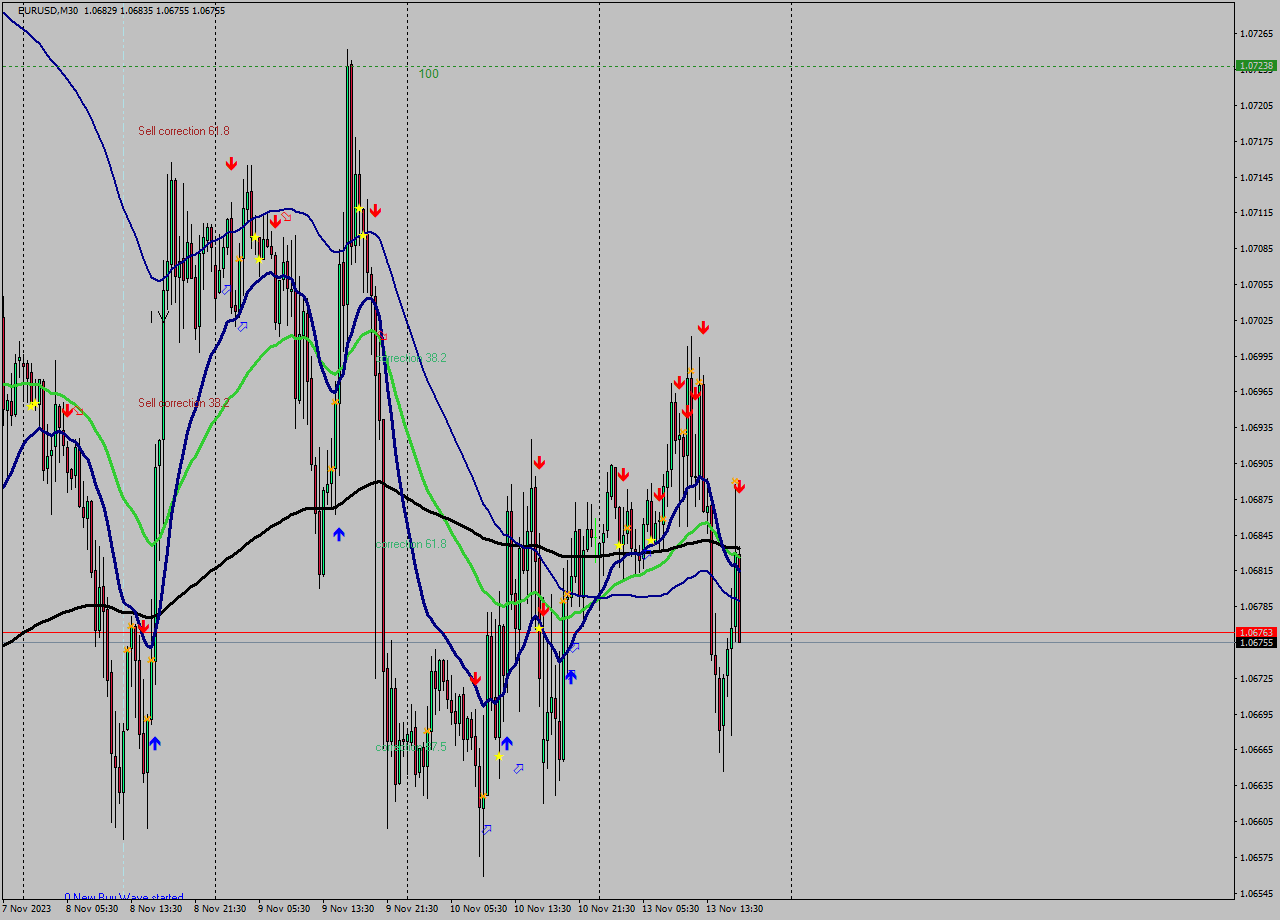Click '9 Nov 21:30' on time axis
This screenshot has width=1280, height=920.
[x=412, y=909]
